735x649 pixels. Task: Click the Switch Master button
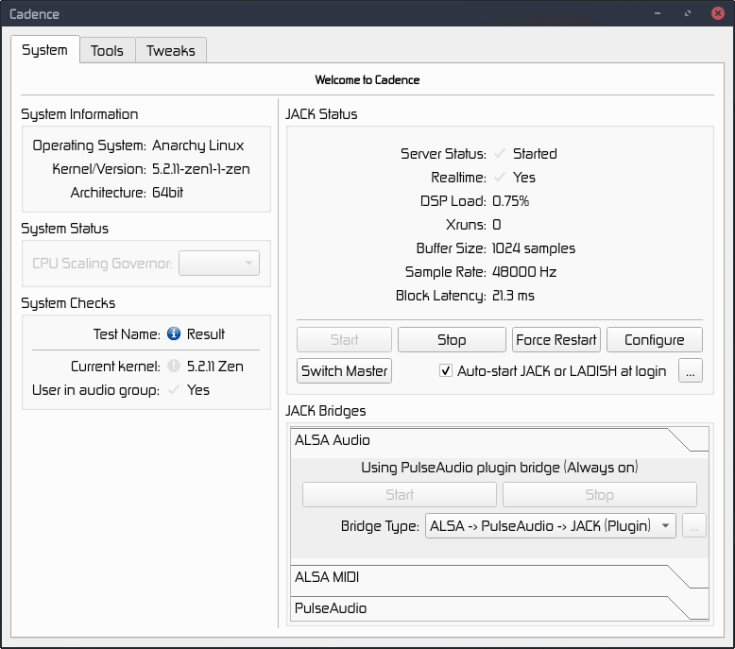pyautogui.click(x=345, y=371)
